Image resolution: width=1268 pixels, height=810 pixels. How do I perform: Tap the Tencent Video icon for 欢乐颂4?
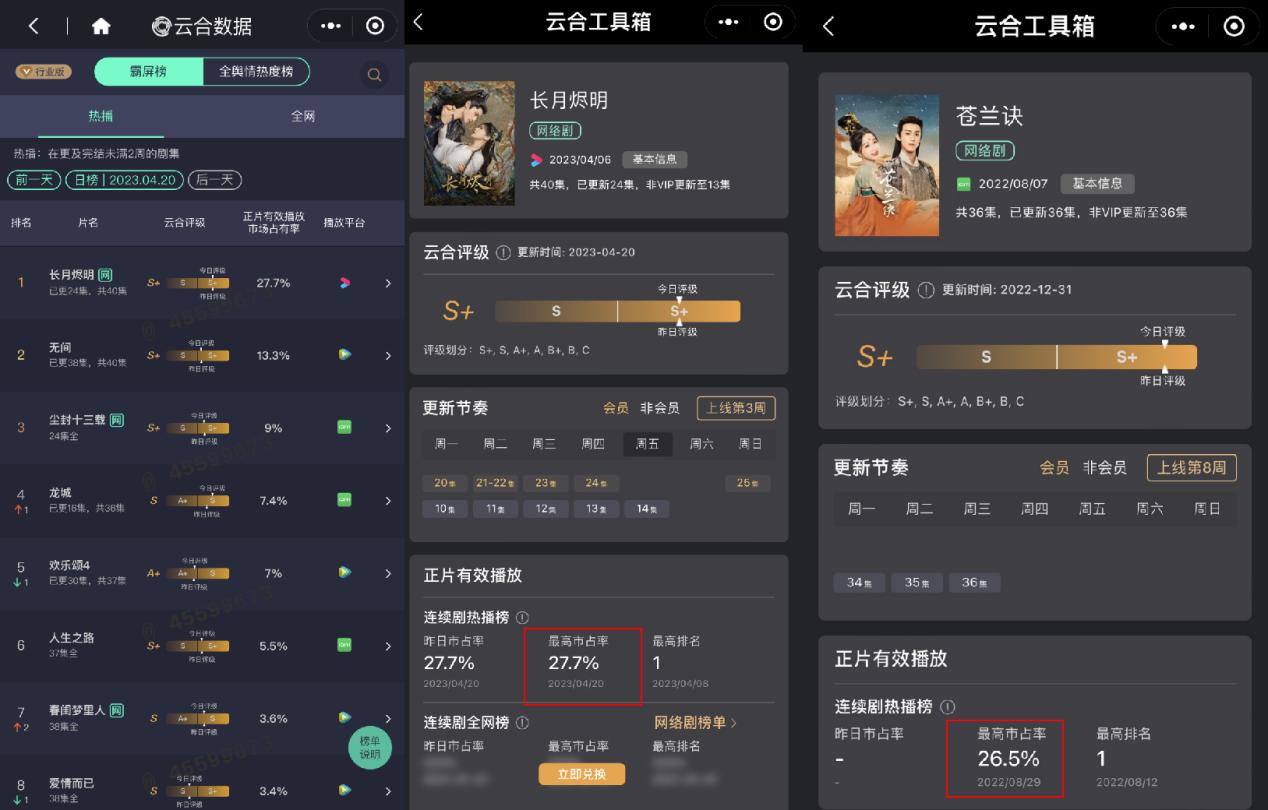pyautogui.click(x=344, y=573)
